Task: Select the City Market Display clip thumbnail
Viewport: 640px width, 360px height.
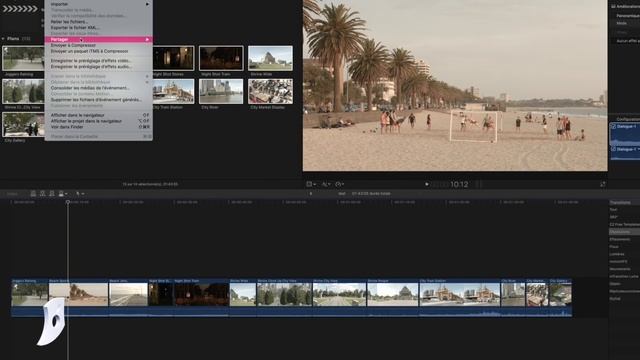Action: (270, 91)
